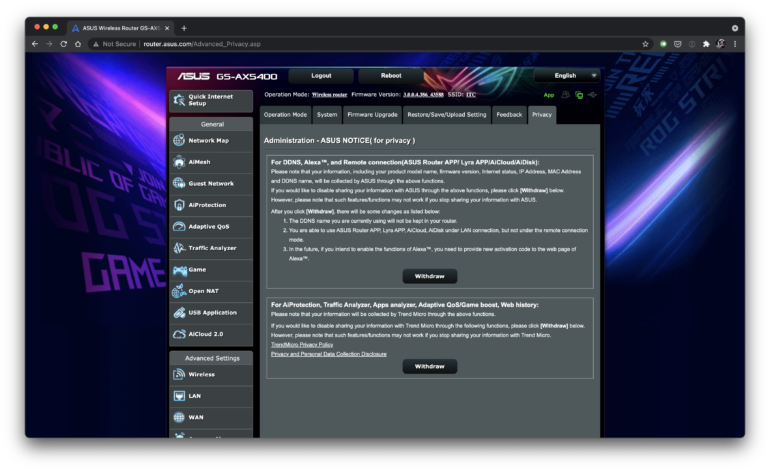770x471 pixels.
Task: Click the Game controller icon
Action: coord(180,270)
